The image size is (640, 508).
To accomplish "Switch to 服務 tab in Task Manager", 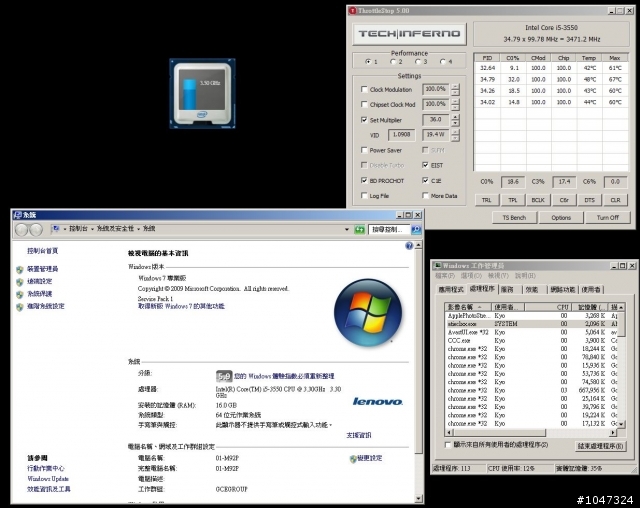I will [507, 290].
